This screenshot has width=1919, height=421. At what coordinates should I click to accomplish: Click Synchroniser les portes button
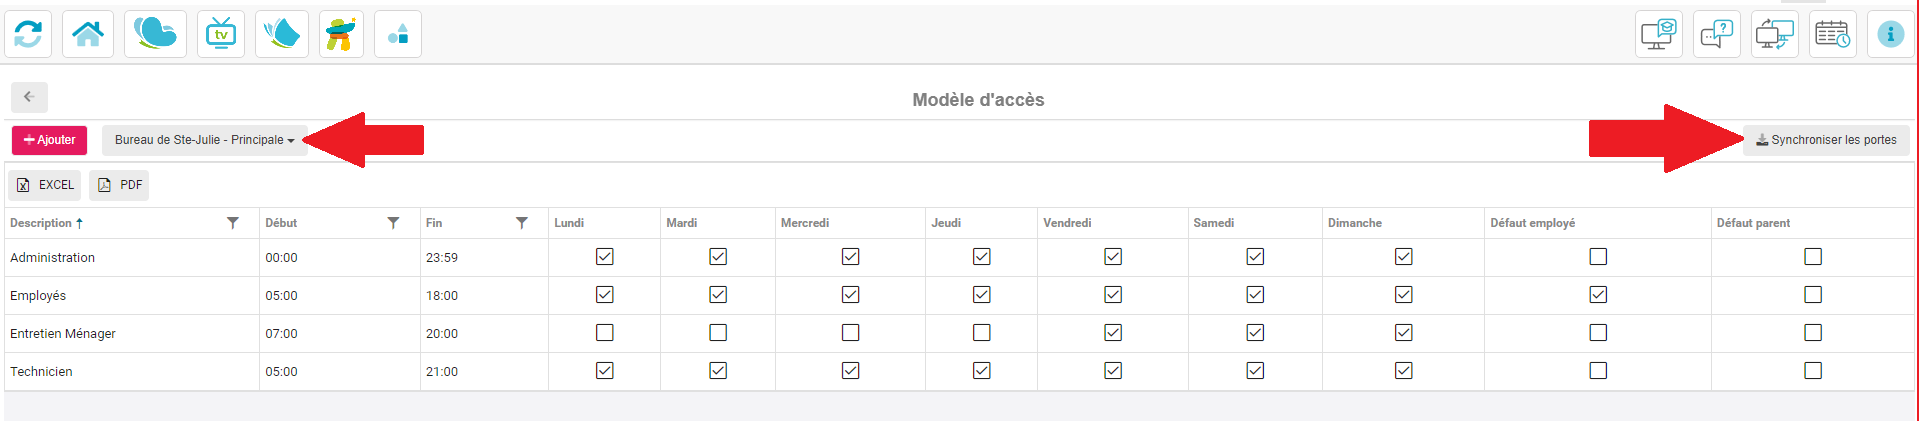pyautogui.click(x=1826, y=140)
